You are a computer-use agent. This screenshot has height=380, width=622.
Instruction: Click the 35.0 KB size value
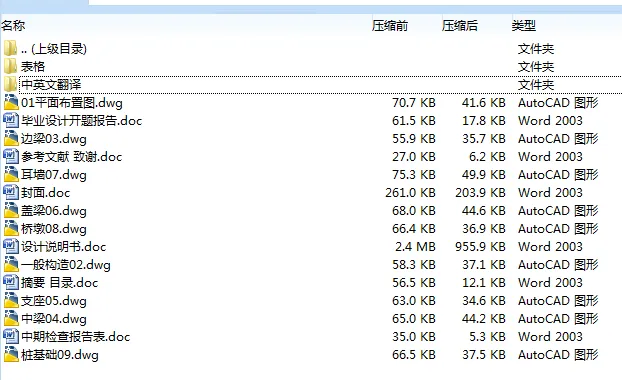[x=414, y=337]
